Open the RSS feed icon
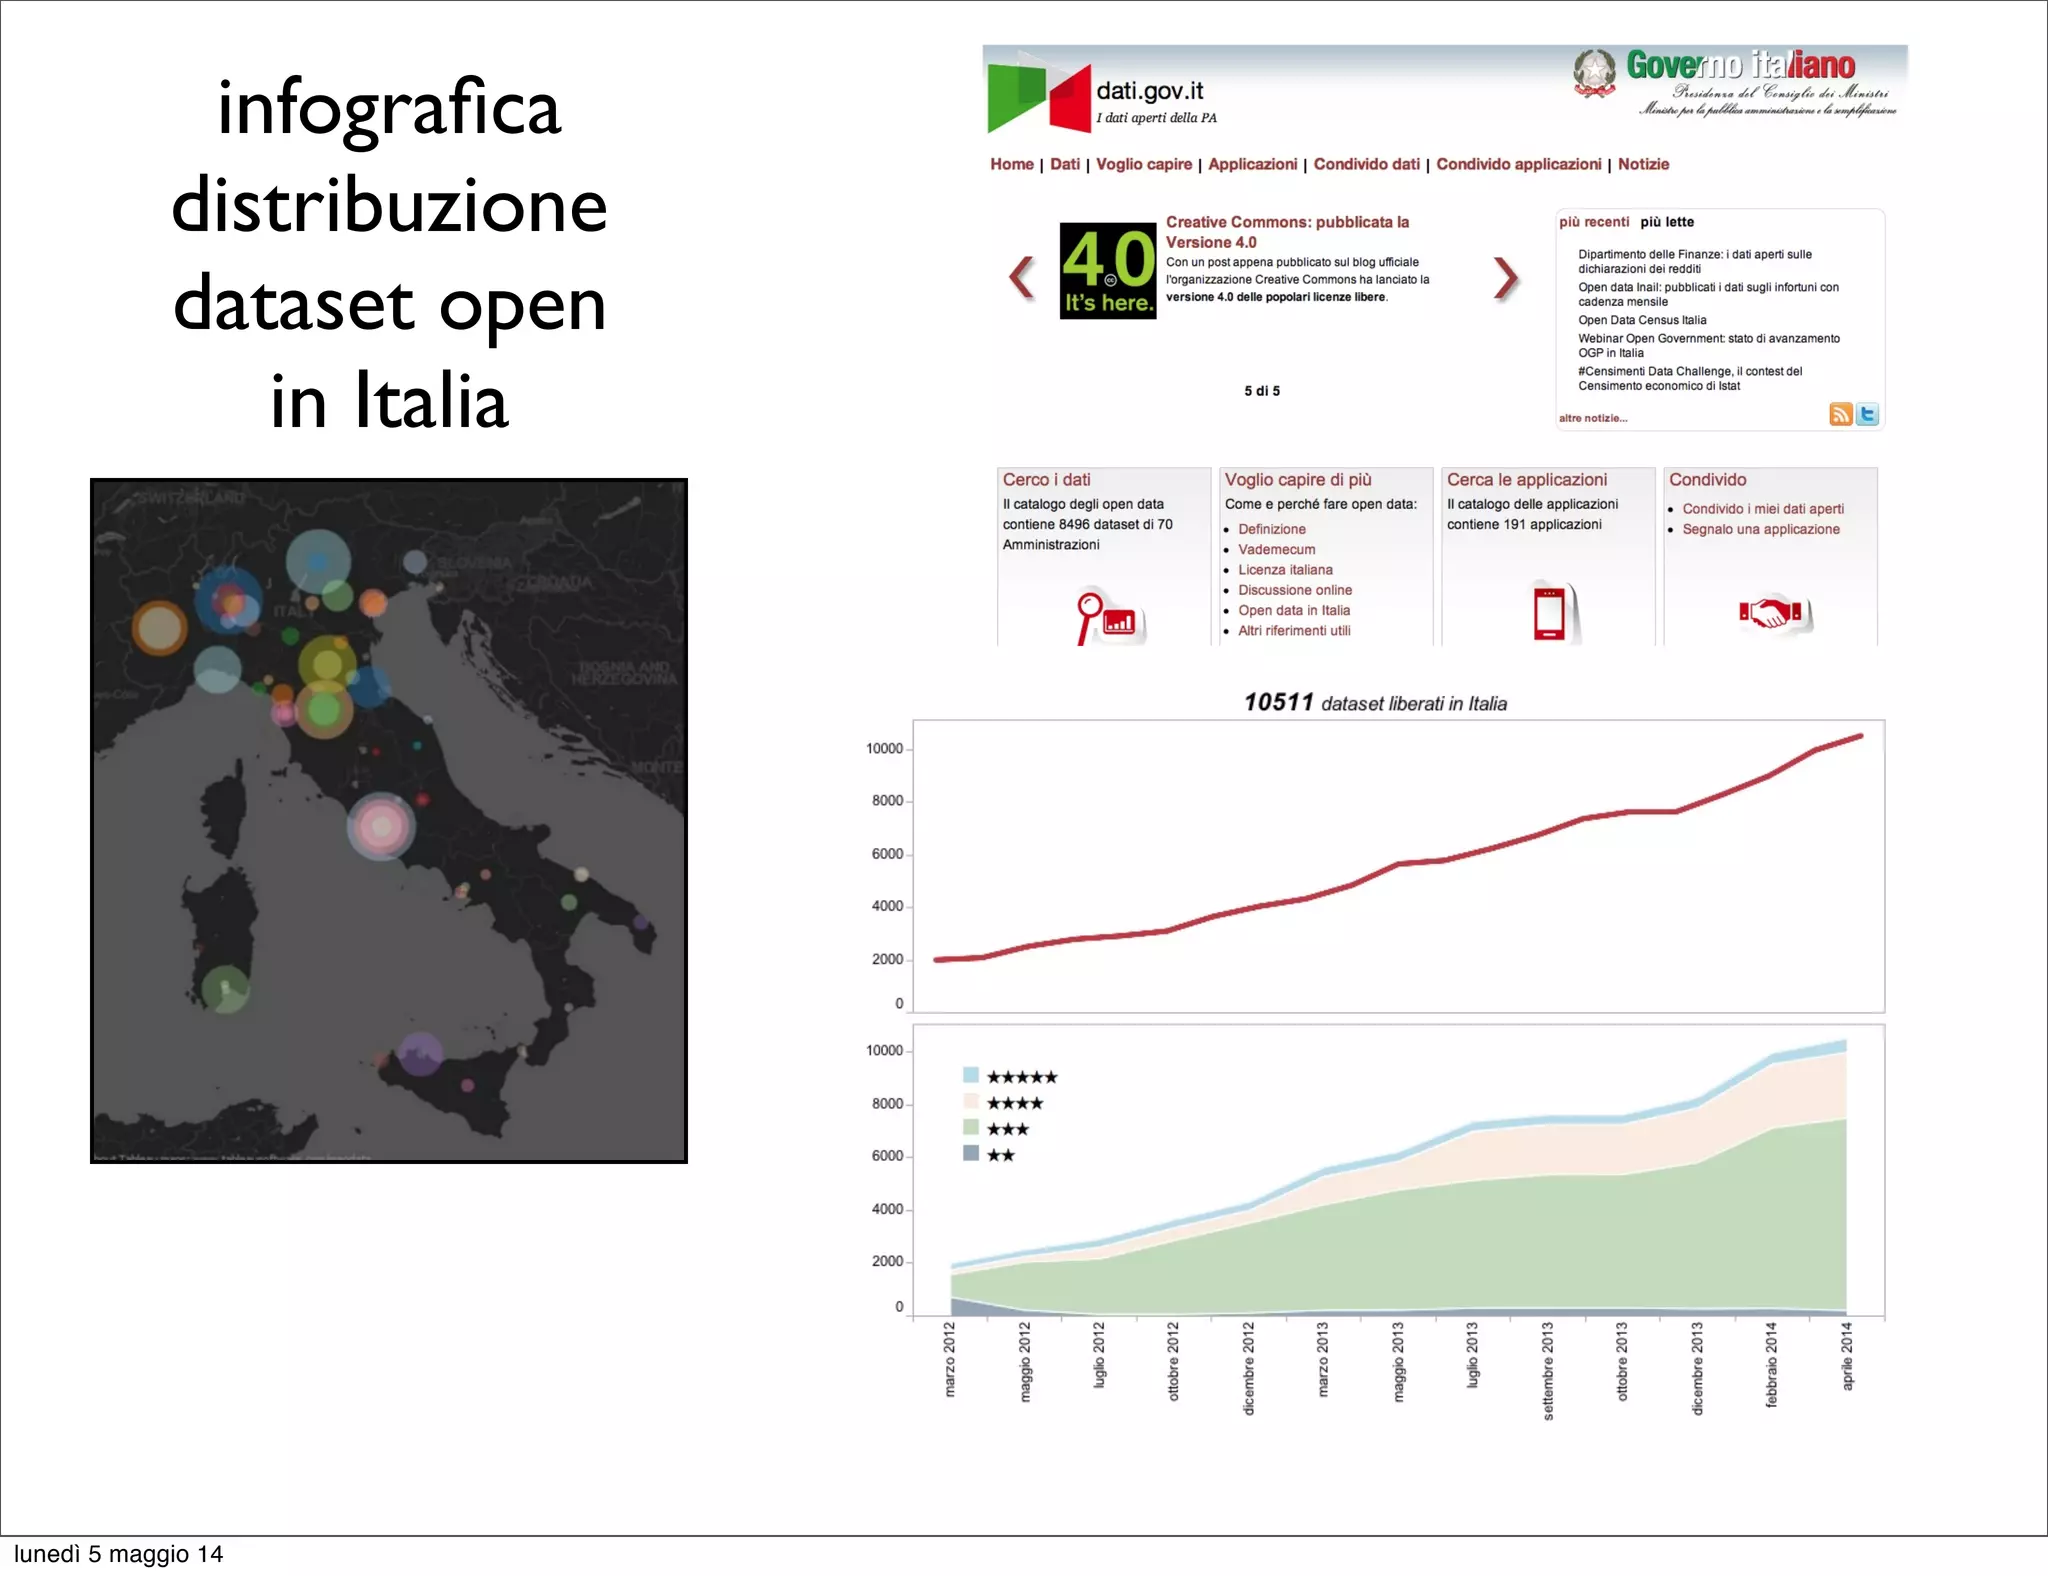This screenshot has width=2048, height=1576. [1840, 414]
